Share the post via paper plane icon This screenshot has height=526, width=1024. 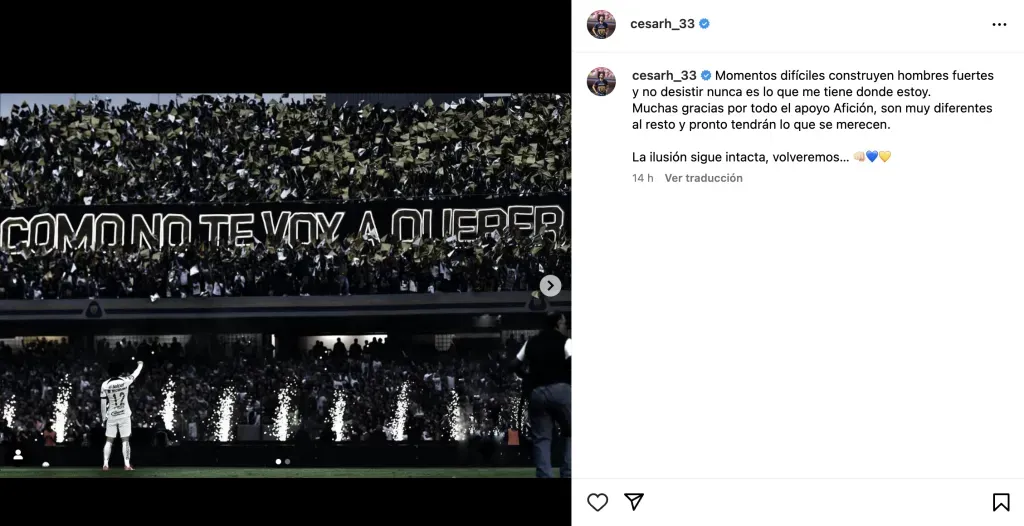pos(633,502)
